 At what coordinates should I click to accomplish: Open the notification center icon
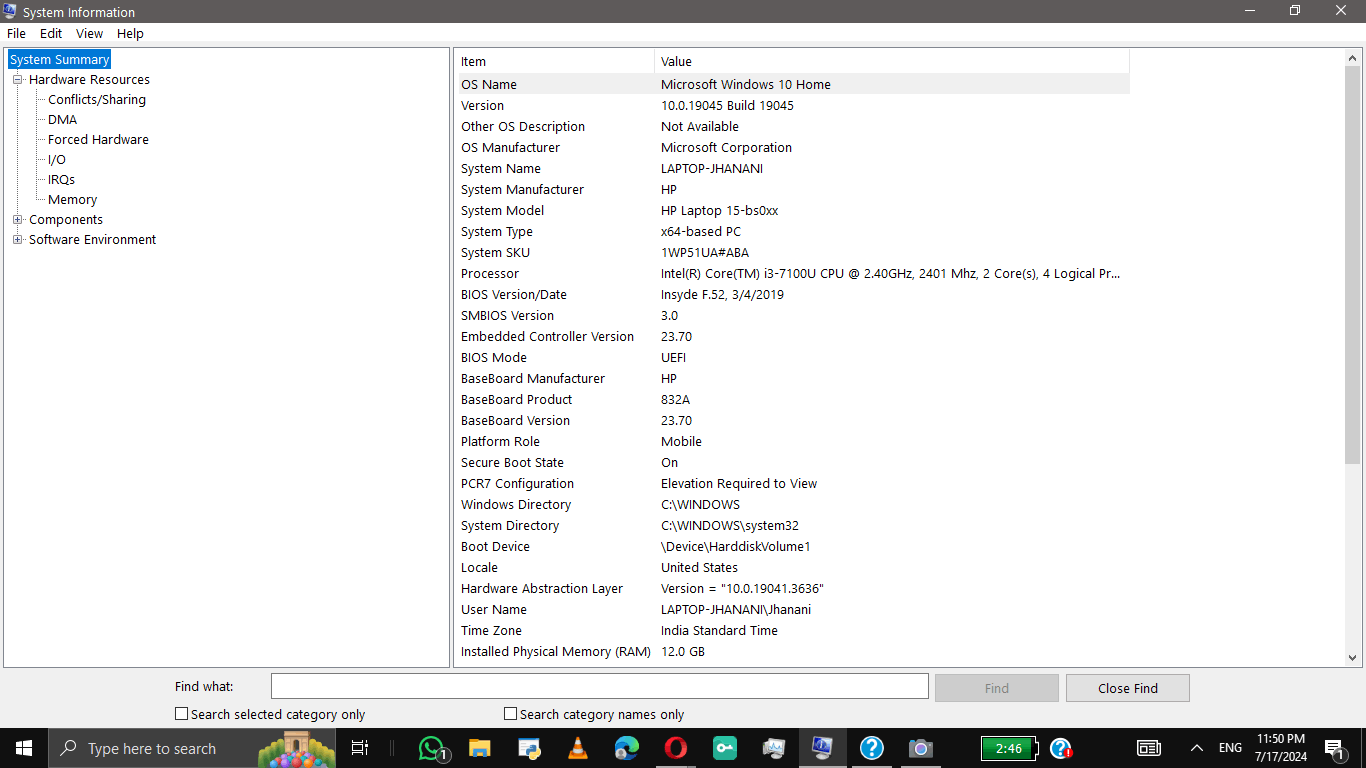coord(1335,748)
